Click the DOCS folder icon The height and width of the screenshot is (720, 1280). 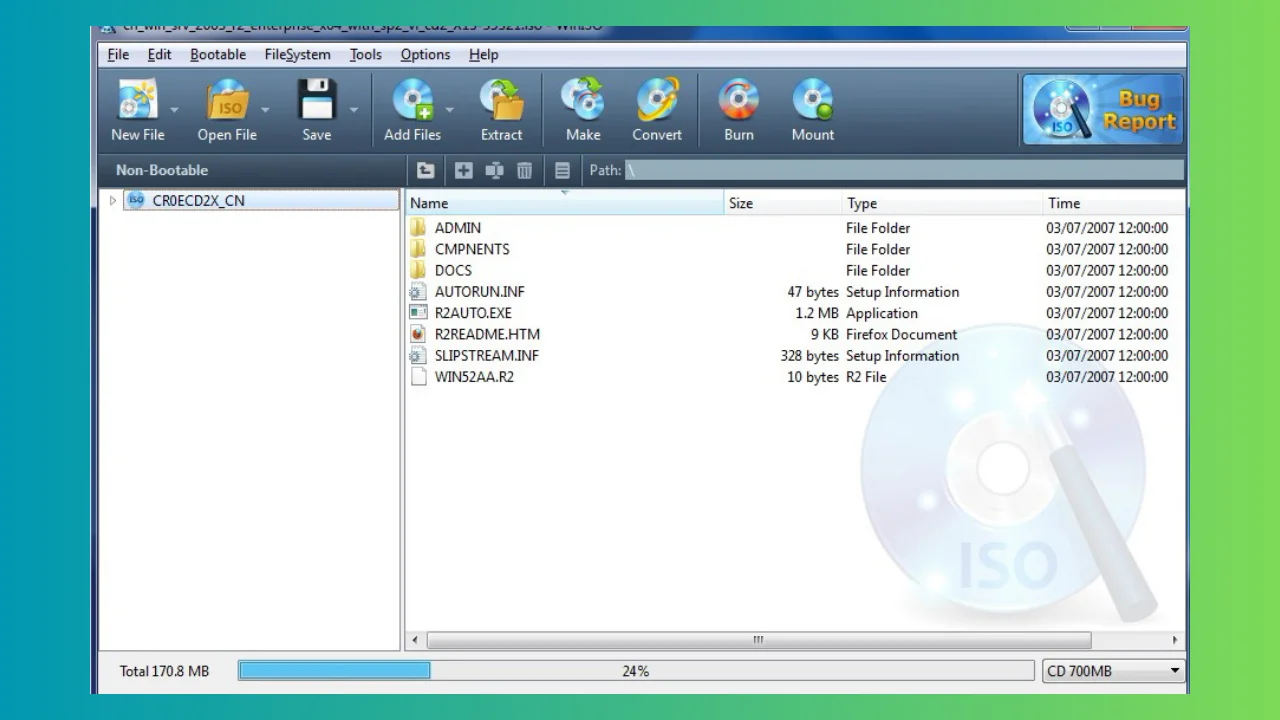[418, 270]
